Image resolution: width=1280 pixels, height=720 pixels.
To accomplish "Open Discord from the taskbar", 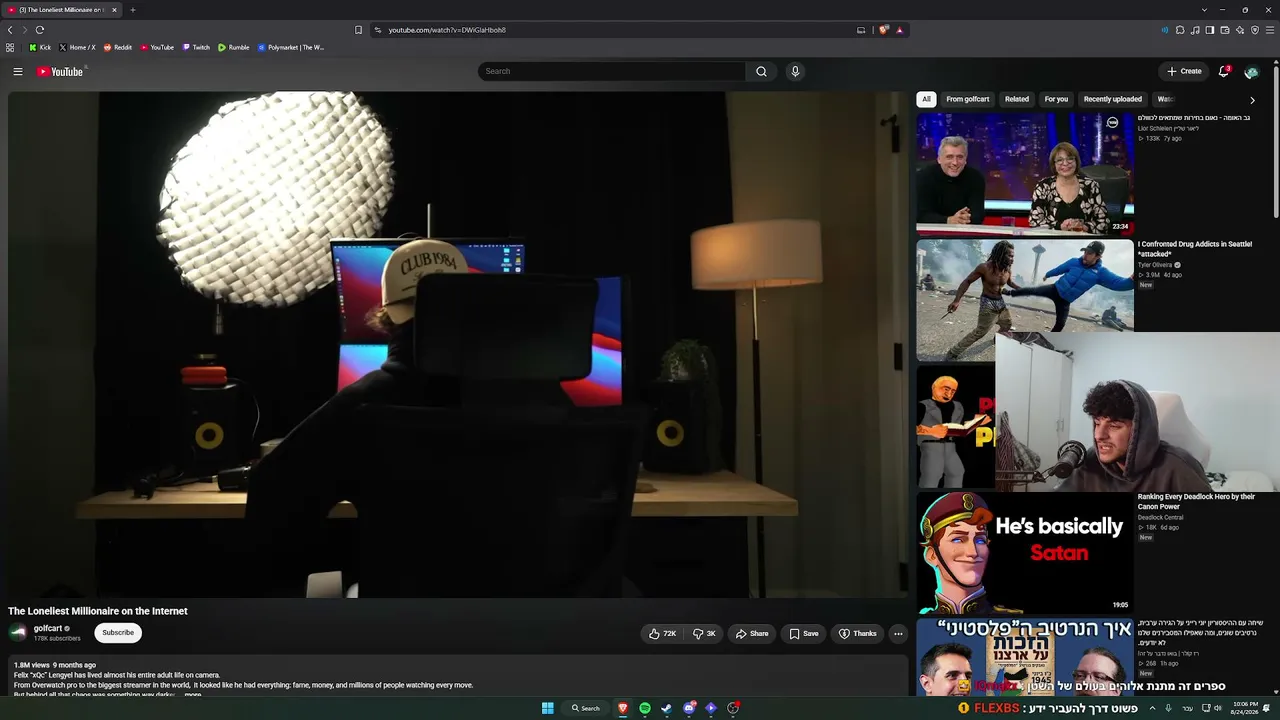I will click(x=689, y=708).
